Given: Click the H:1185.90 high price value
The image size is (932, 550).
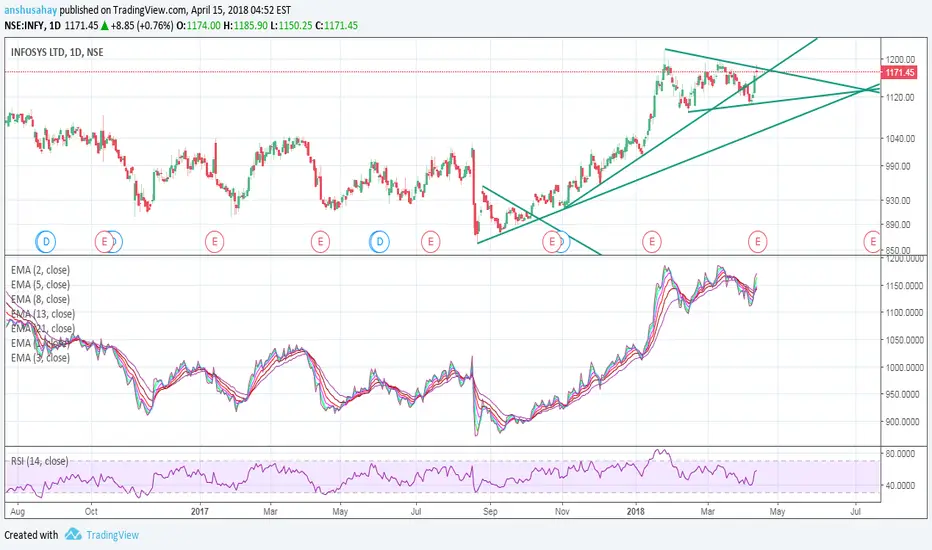Looking at the screenshot, I should [245, 26].
